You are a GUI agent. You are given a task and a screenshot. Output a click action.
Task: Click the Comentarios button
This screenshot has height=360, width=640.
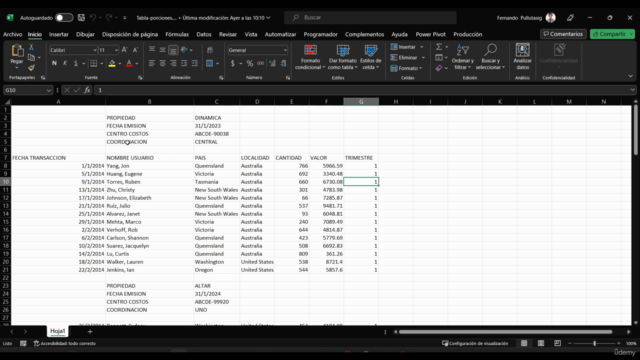[563, 34]
